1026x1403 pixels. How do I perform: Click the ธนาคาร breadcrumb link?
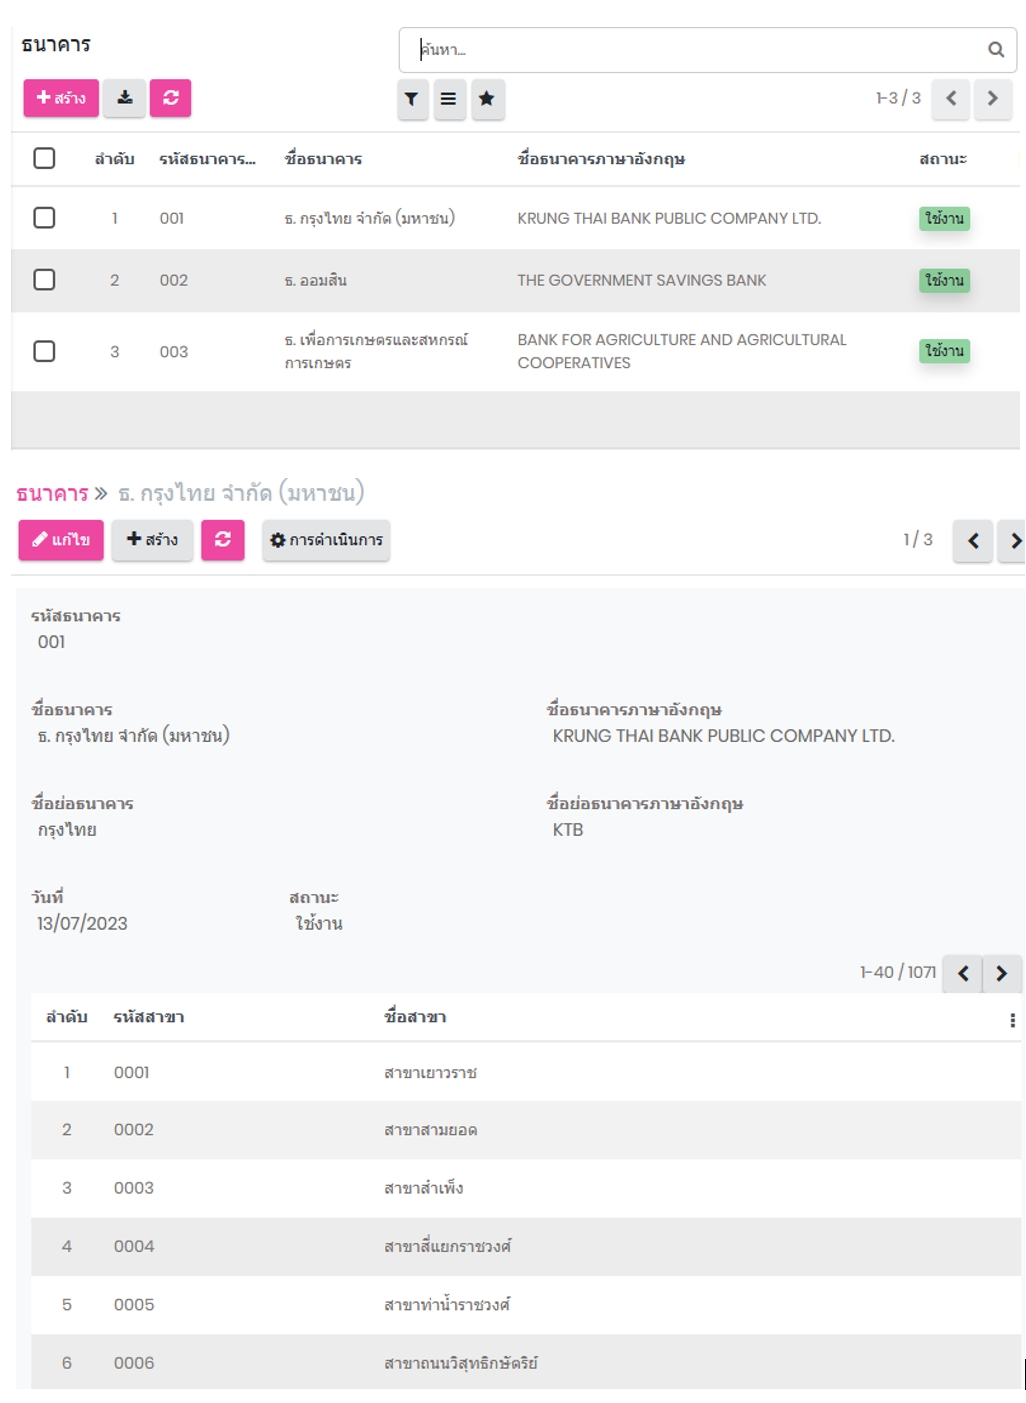point(52,493)
